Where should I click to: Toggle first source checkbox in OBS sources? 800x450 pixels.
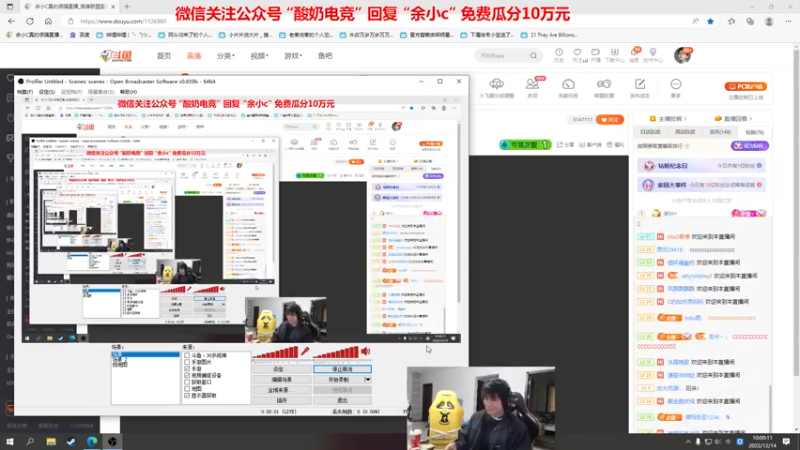187,355
